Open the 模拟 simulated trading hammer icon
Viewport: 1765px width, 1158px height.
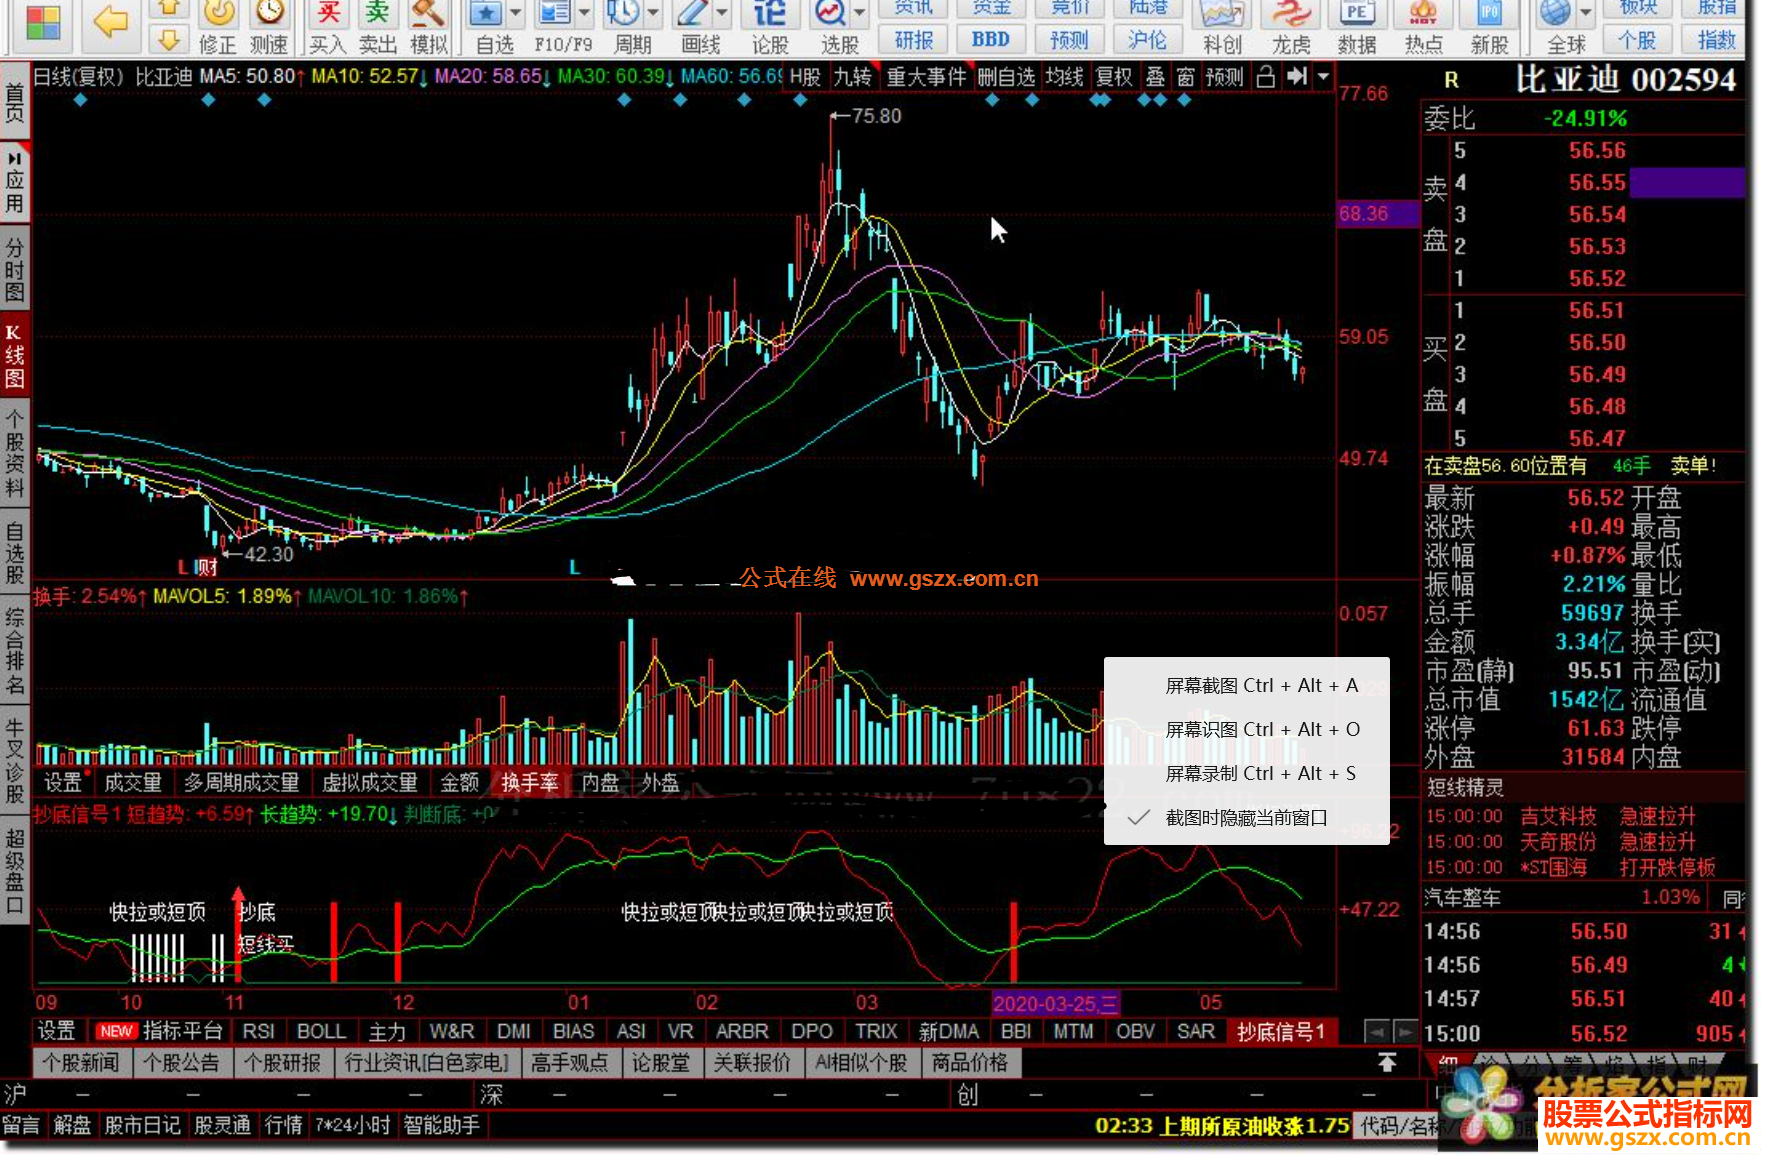[x=428, y=14]
